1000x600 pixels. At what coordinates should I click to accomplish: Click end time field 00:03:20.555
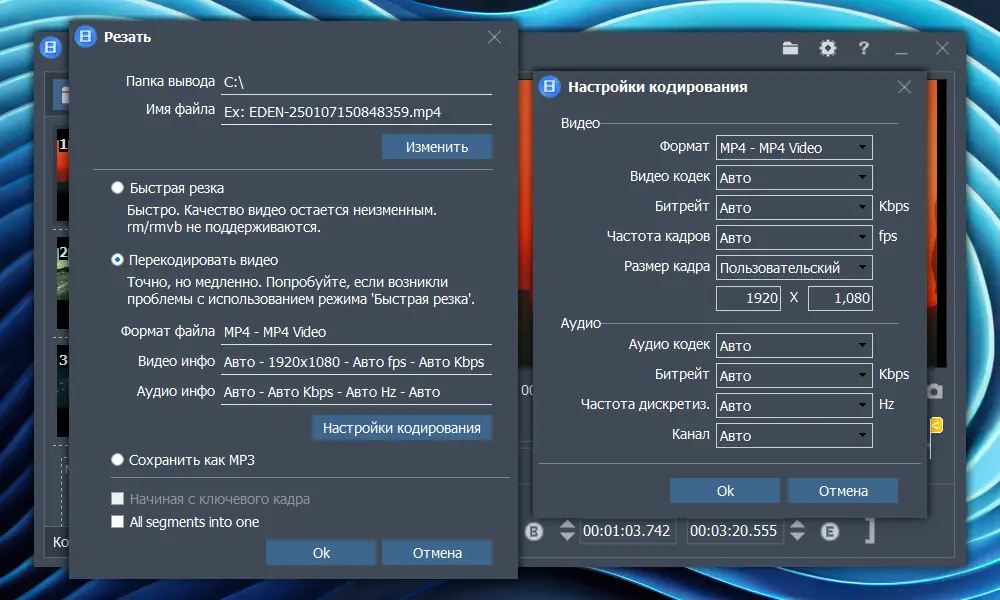[733, 531]
